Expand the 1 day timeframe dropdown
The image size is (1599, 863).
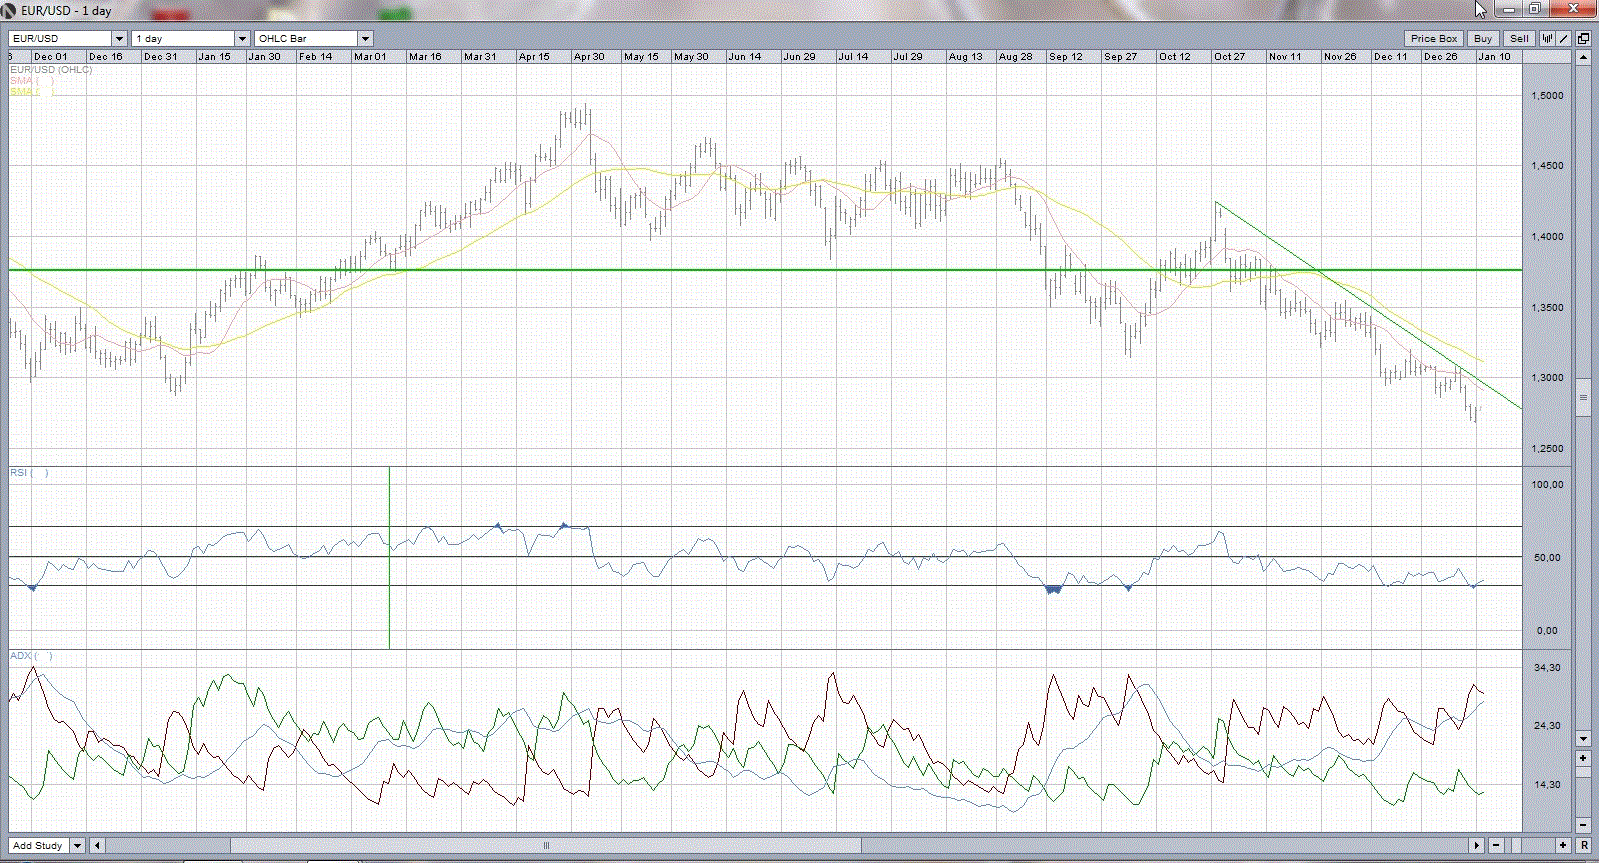[x=242, y=39]
